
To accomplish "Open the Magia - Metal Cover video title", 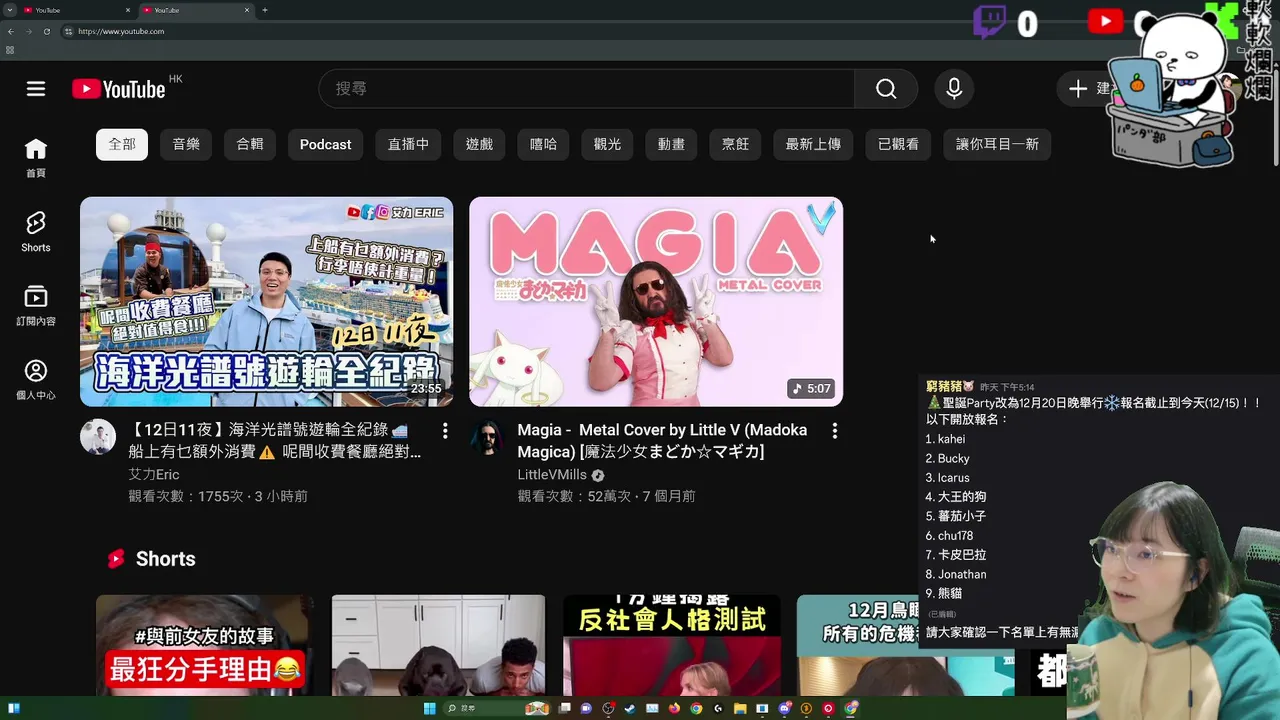I will coord(662,440).
